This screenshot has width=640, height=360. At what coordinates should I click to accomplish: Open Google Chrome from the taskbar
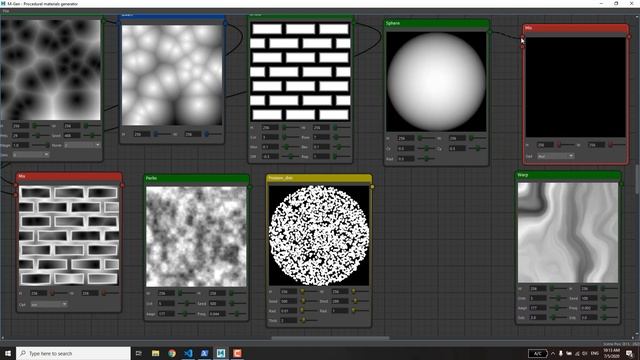pyautogui.click(x=172, y=353)
